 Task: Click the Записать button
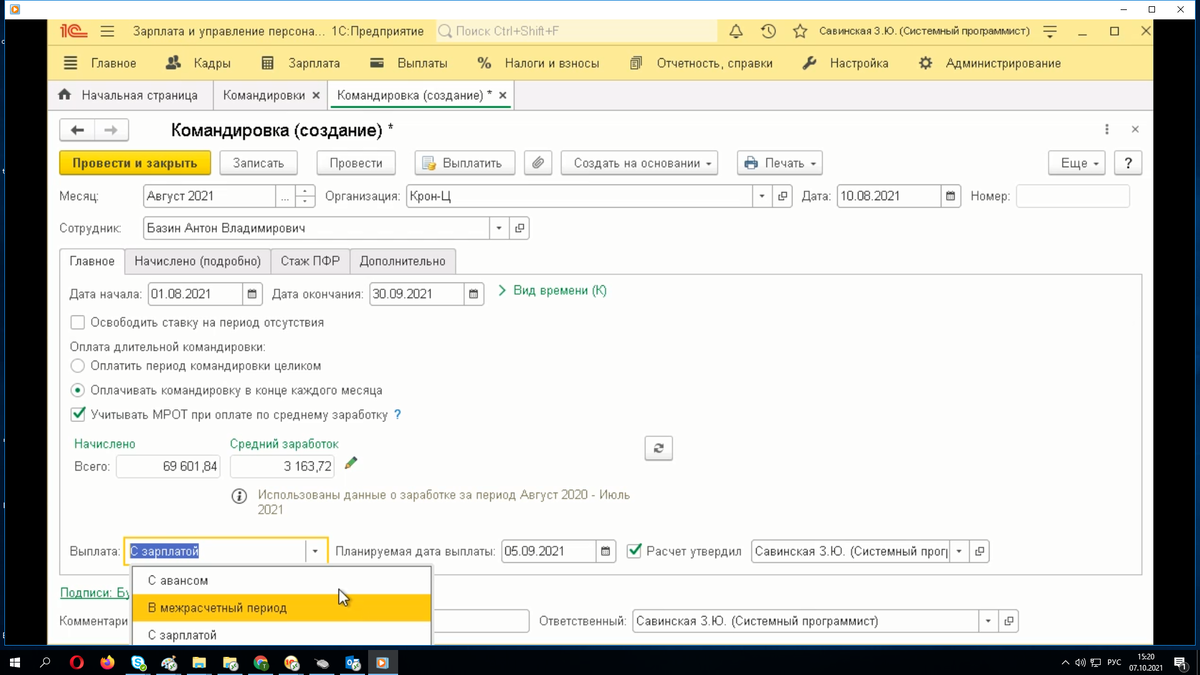pyautogui.click(x=259, y=163)
